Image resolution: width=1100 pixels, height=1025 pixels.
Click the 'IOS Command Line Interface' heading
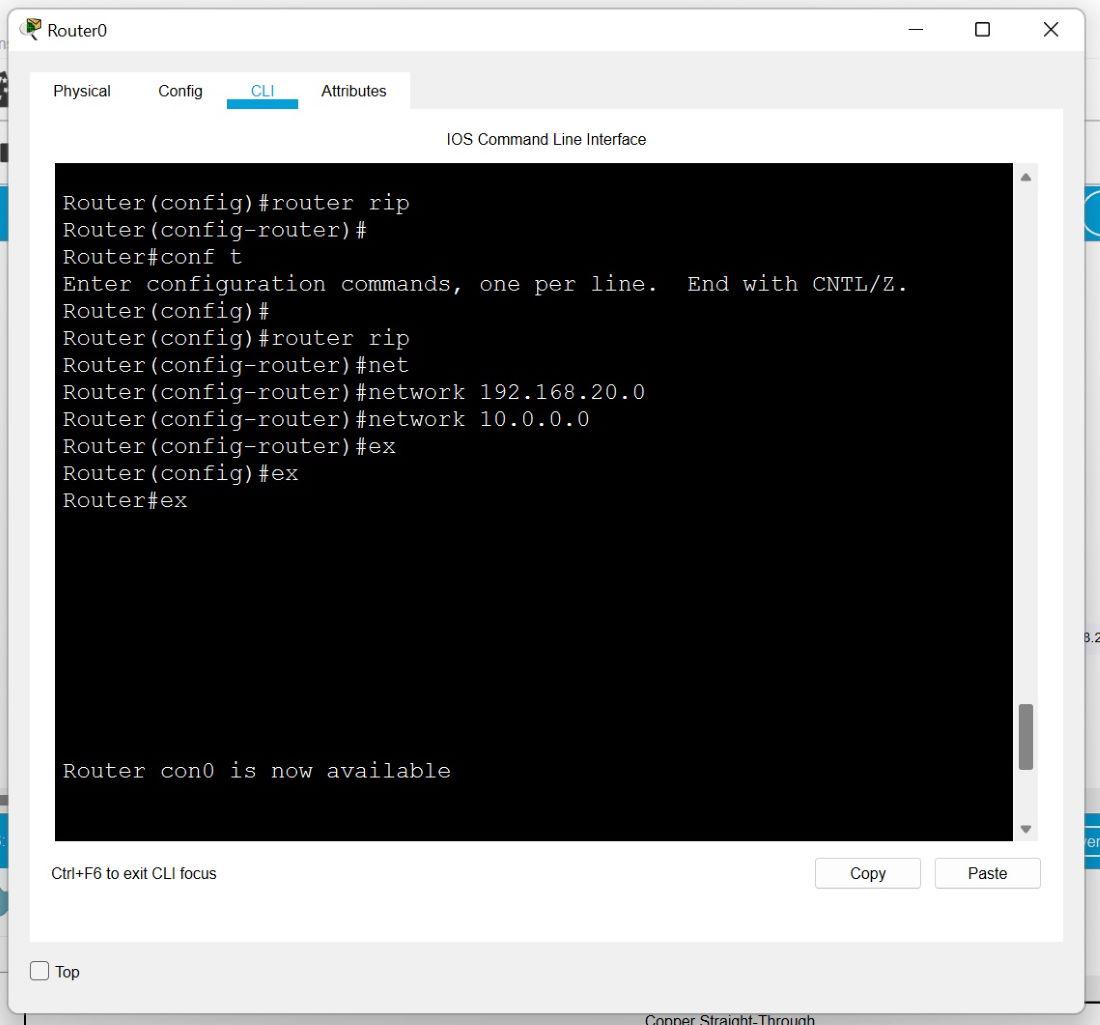coord(546,139)
